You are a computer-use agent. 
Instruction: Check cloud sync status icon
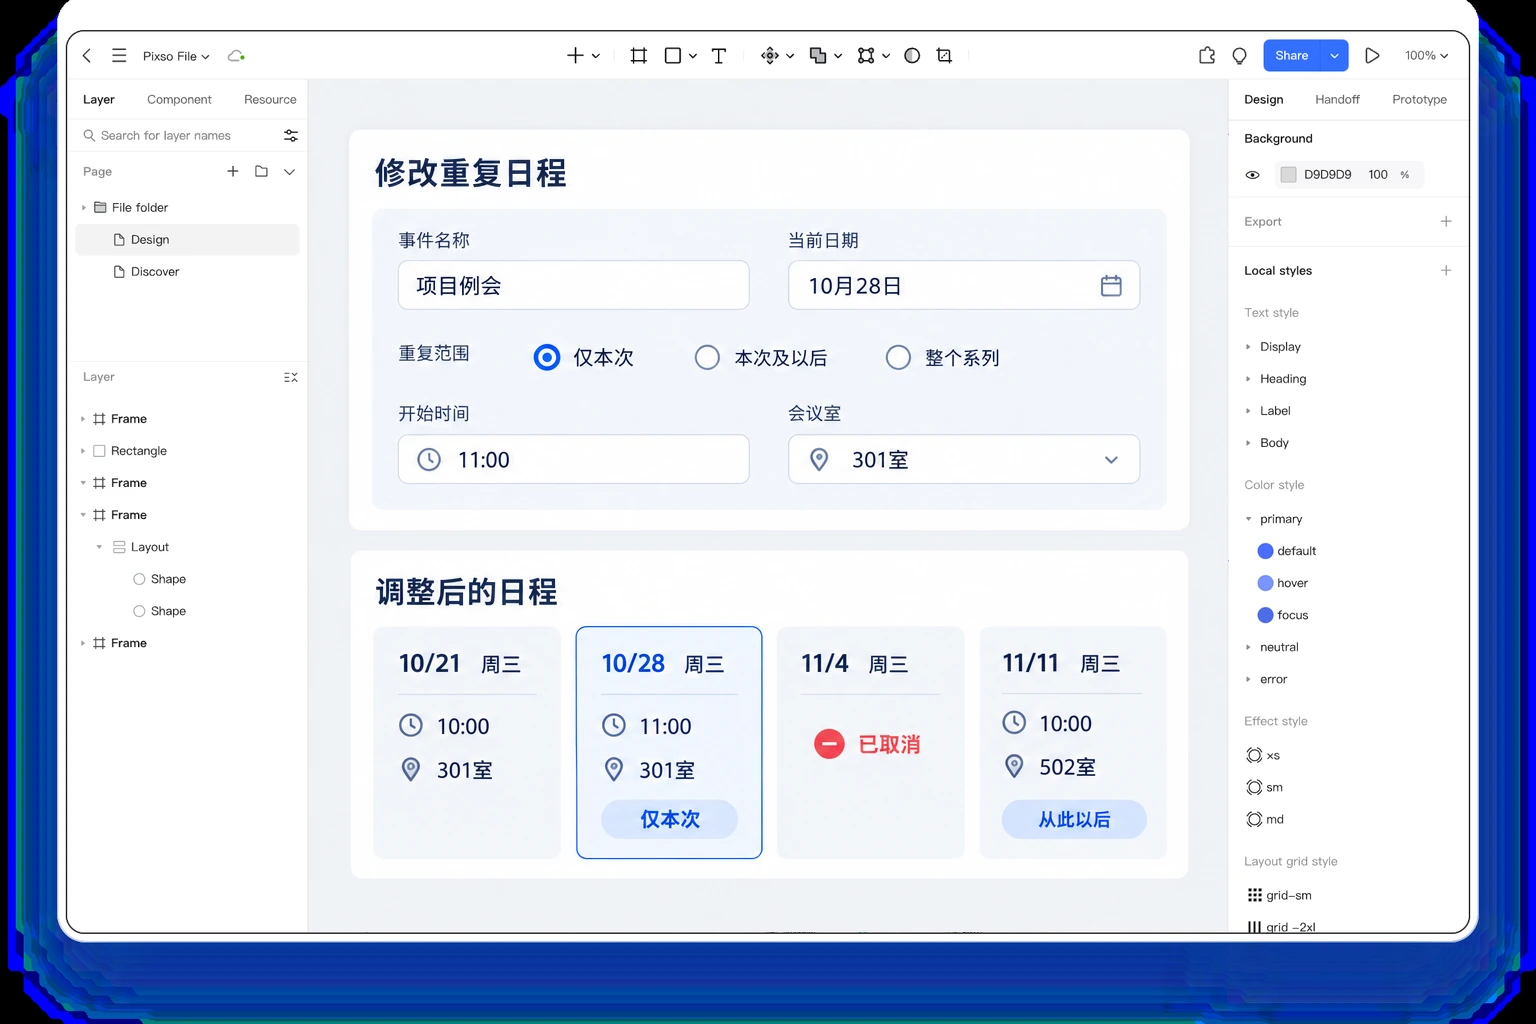(x=236, y=56)
